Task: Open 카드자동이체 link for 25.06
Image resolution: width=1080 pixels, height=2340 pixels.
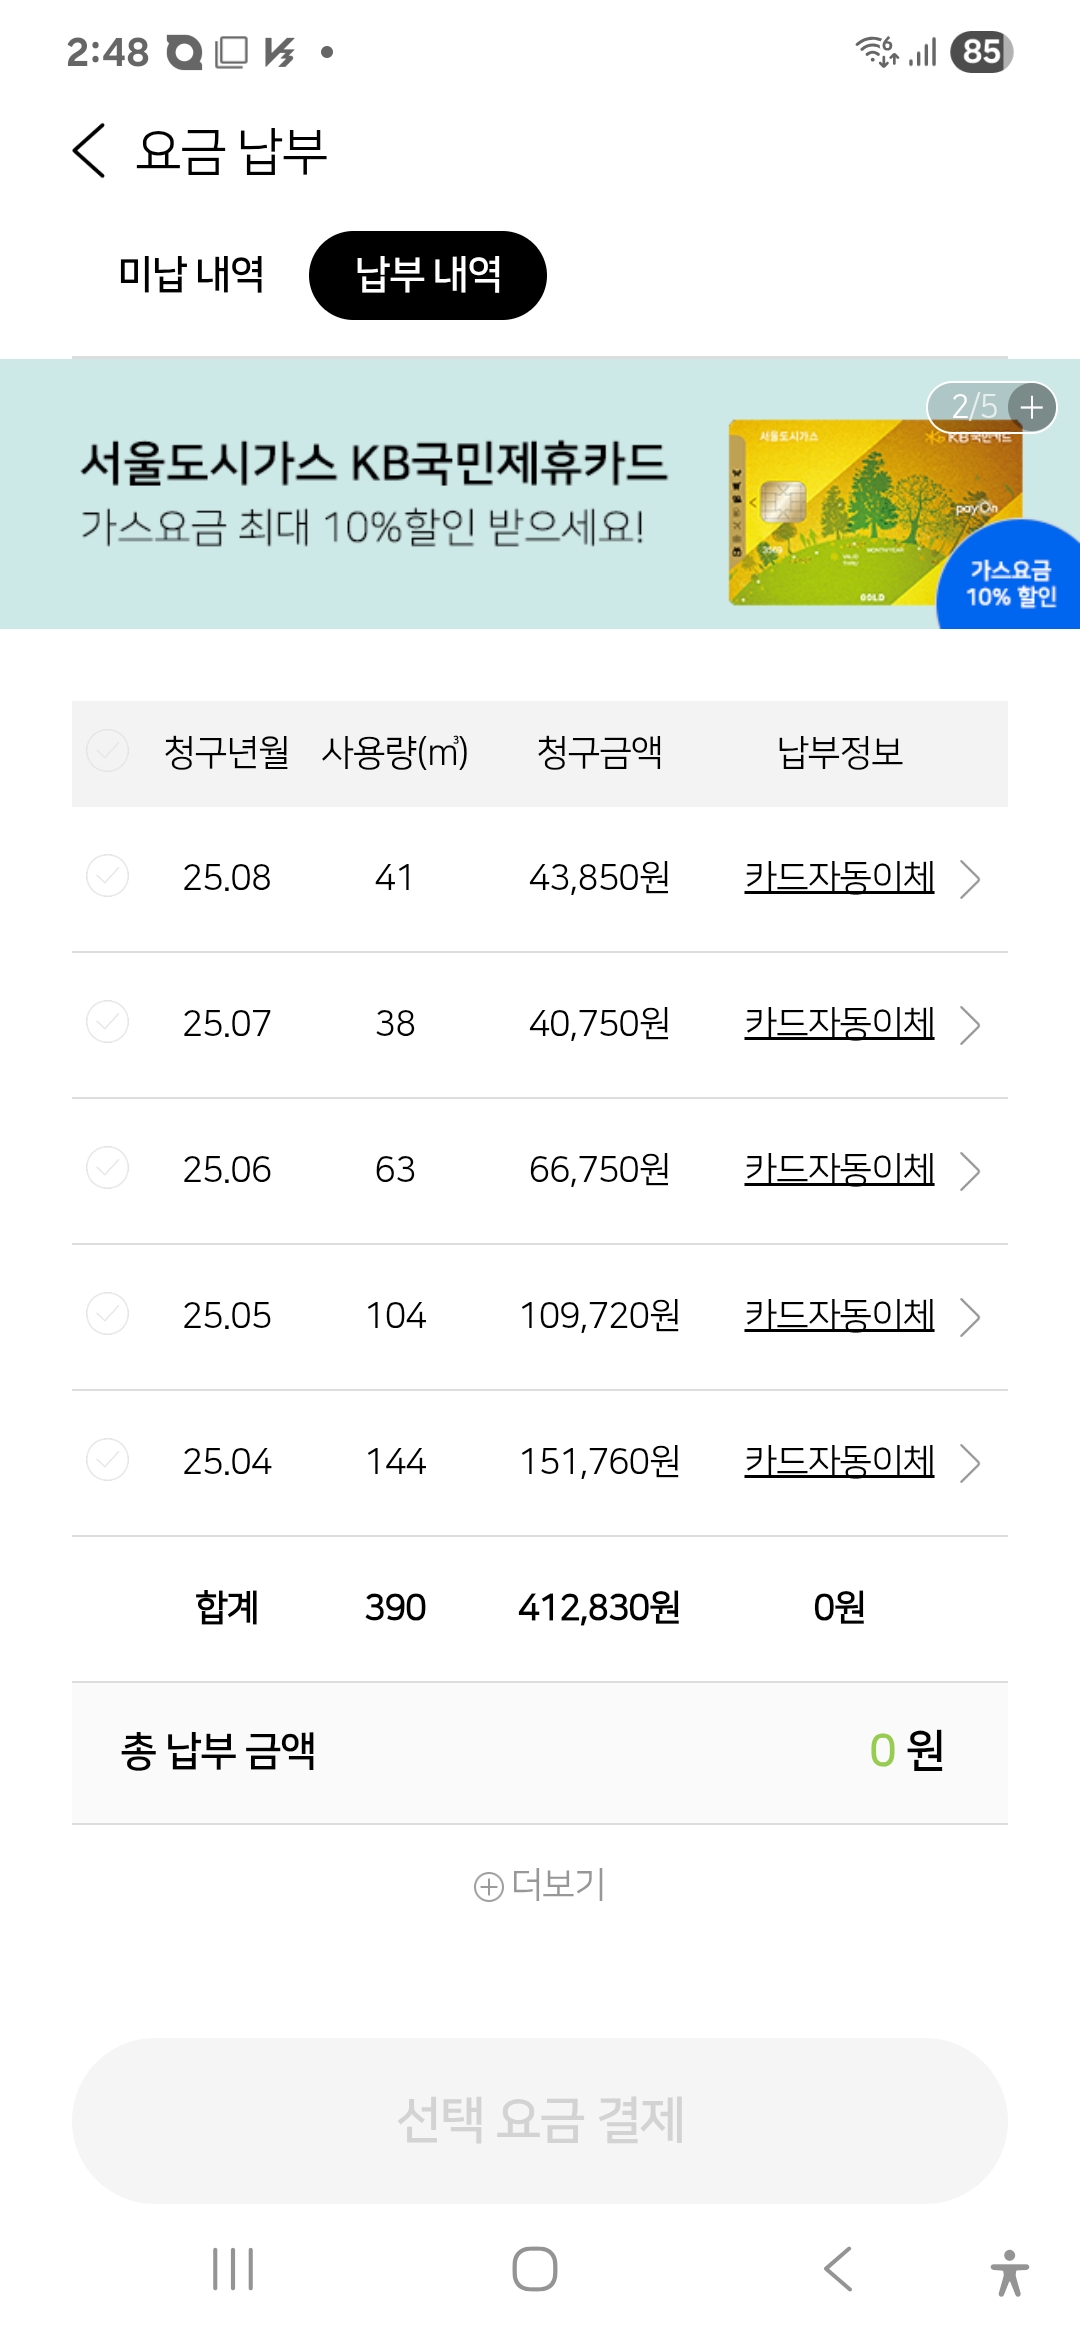Action: pos(839,1169)
